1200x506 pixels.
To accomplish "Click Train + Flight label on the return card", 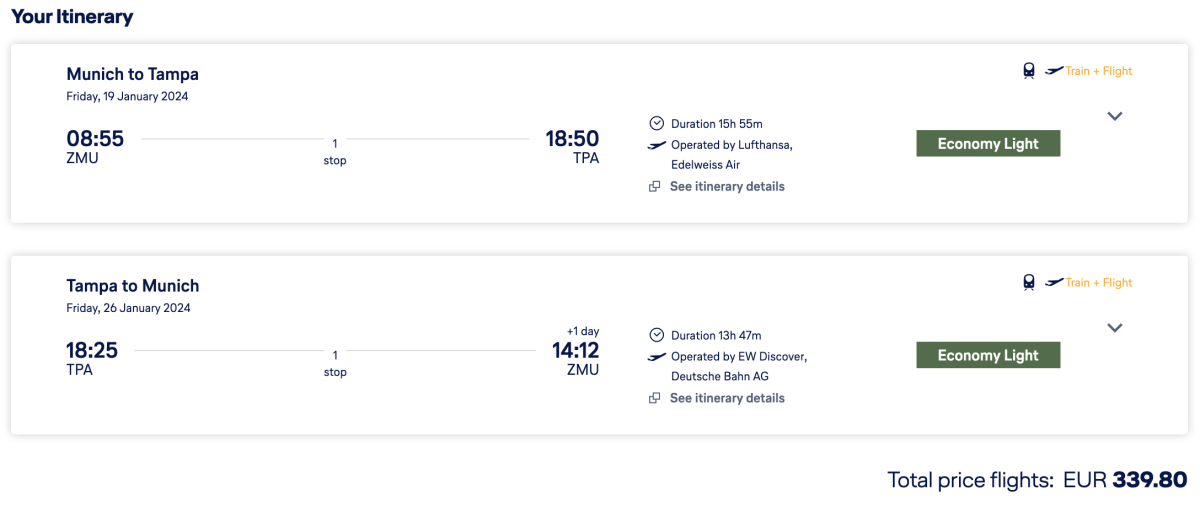I will point(1098,283).
